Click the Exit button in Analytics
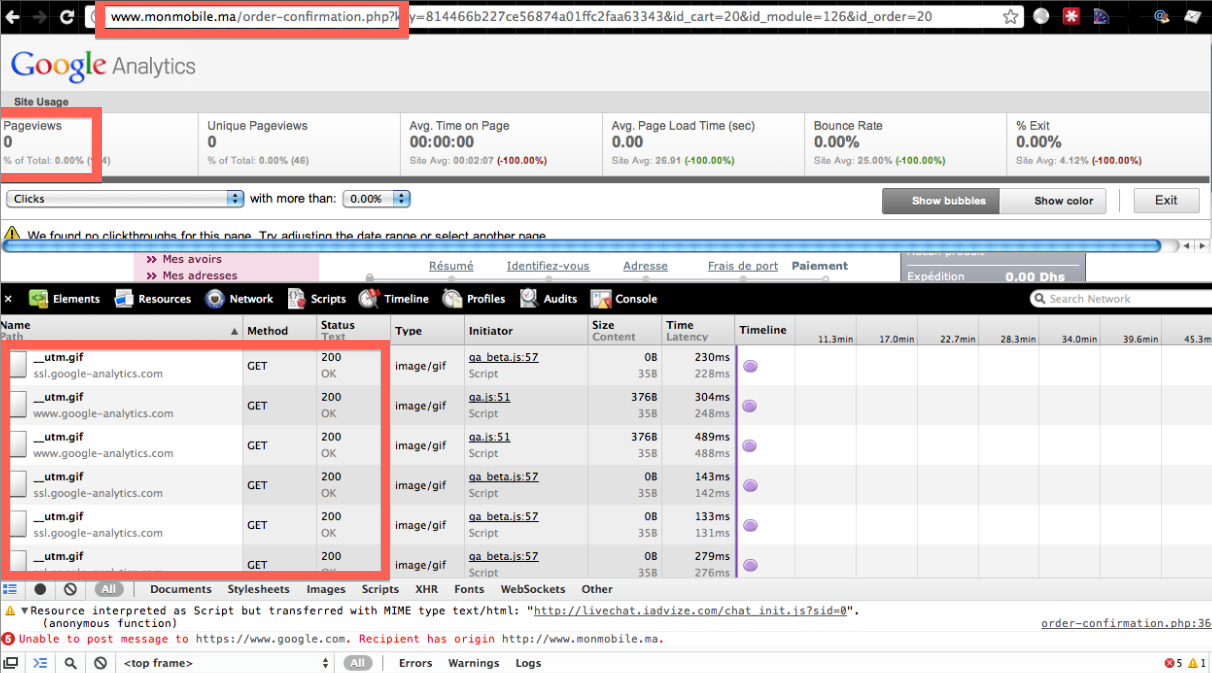The width and height of the screenshot is (1212, 673). [x=1166, y=200]
